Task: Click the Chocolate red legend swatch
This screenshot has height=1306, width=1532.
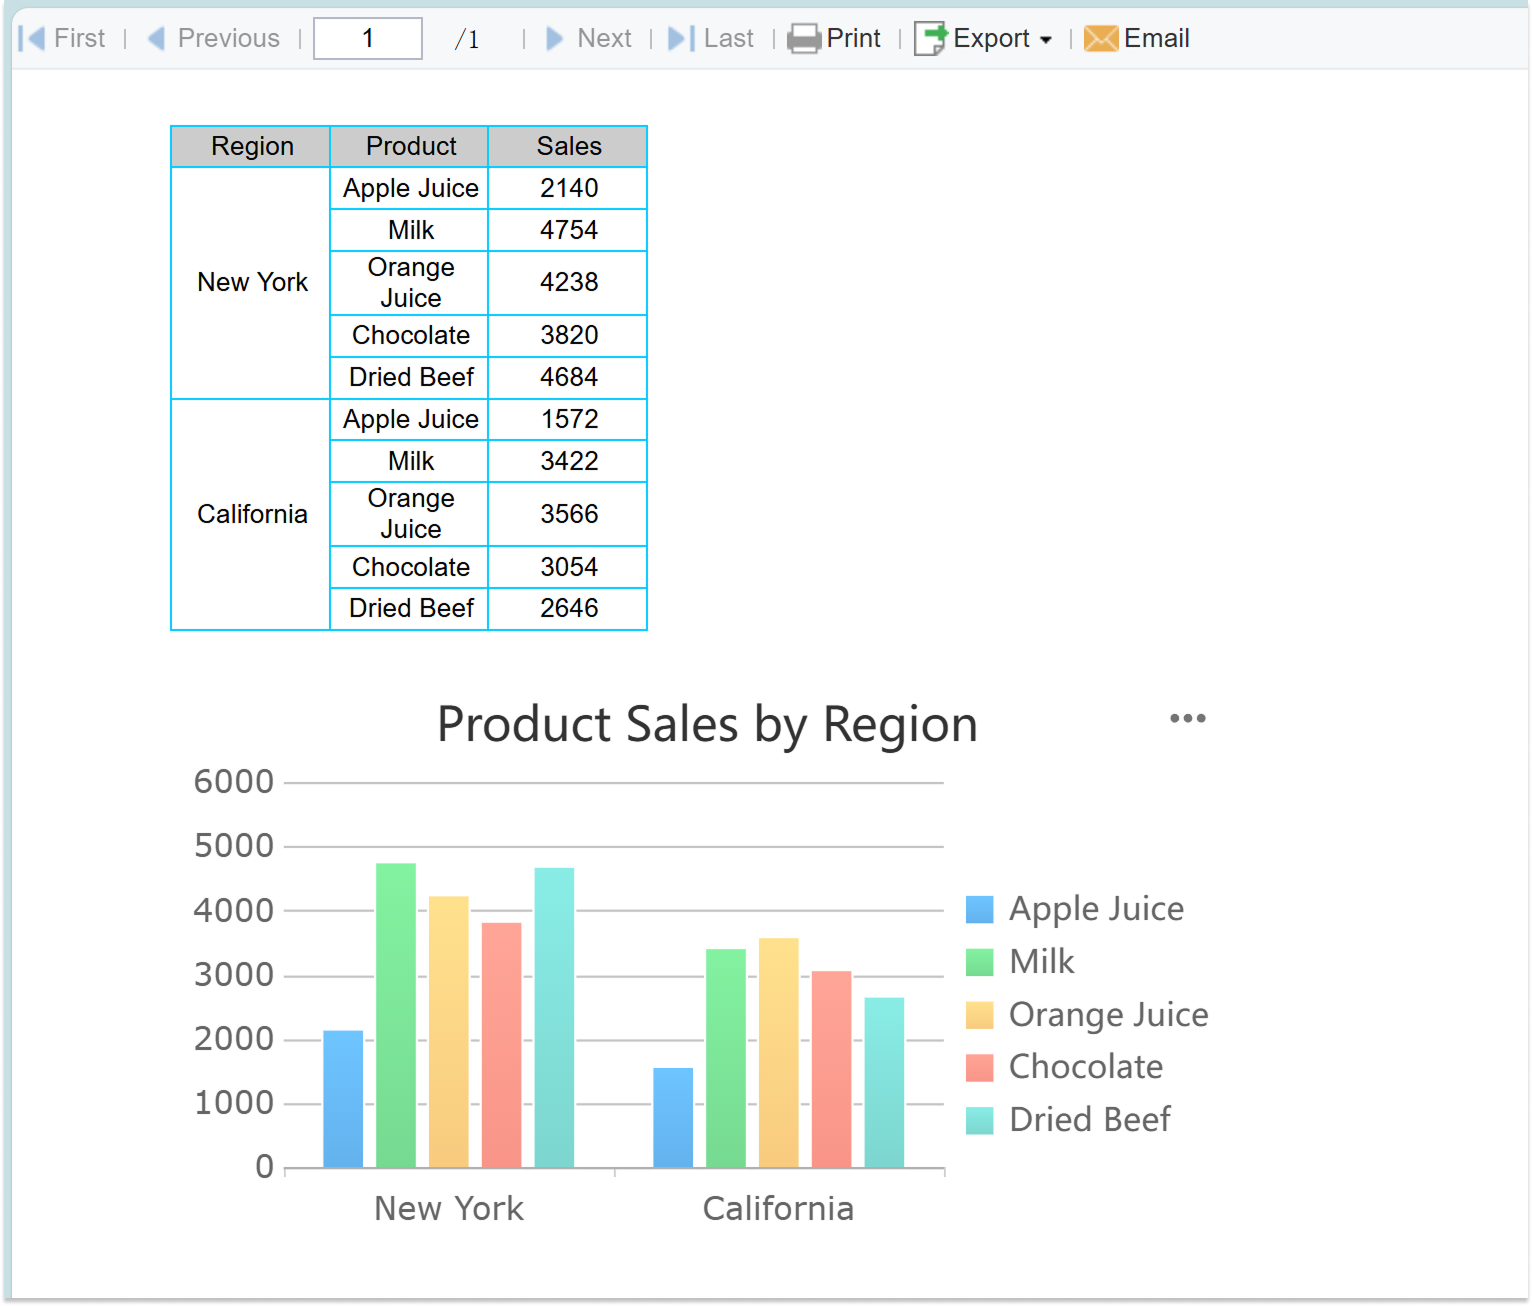Action: click(x=980, y=1068)
